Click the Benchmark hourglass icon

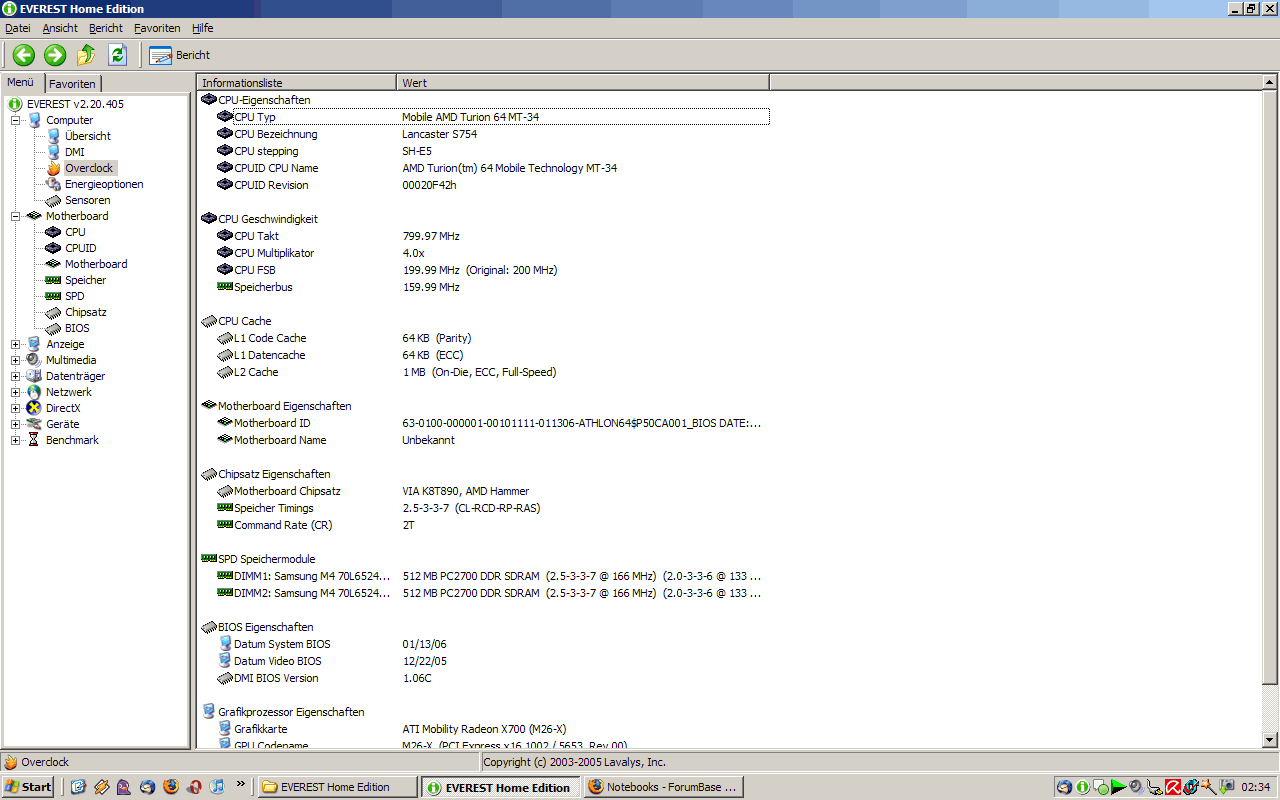coord(34,440)
